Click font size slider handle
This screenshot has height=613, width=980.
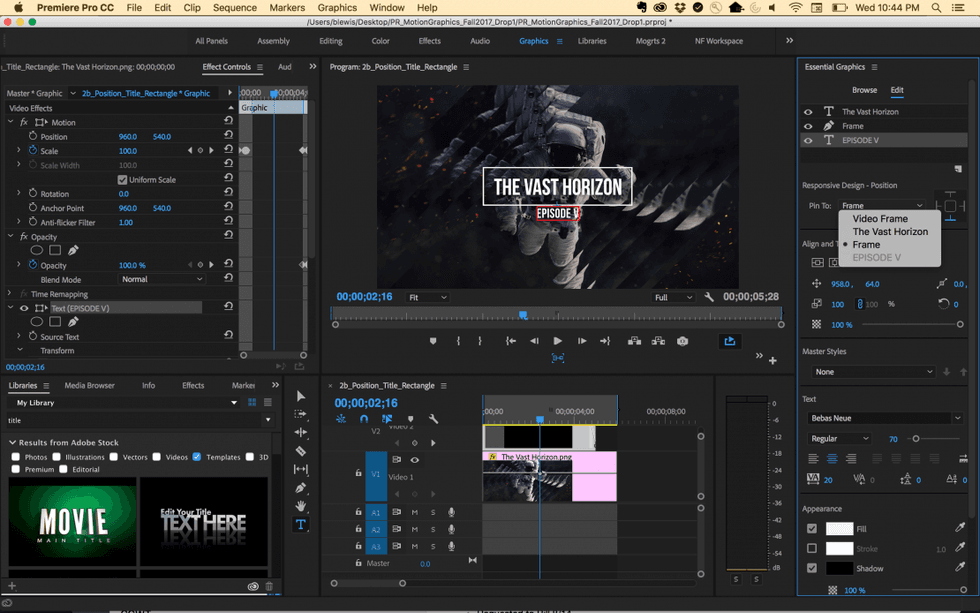point(916,439)
